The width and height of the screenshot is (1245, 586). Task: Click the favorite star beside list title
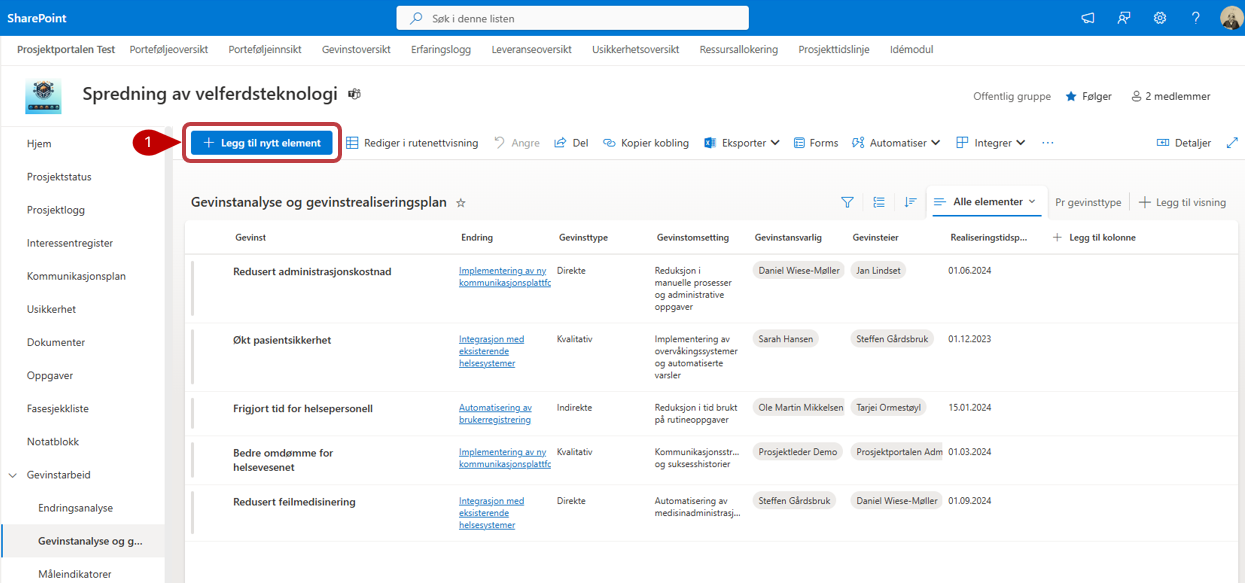[x=461, y=203]
